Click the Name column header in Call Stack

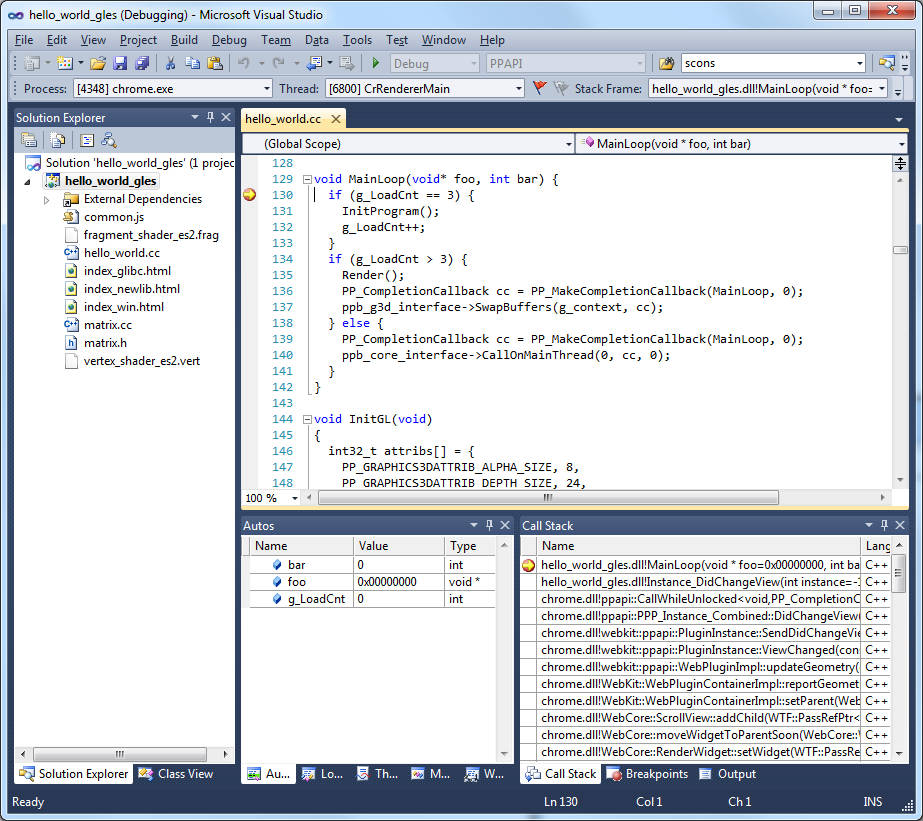coord(698,546)
